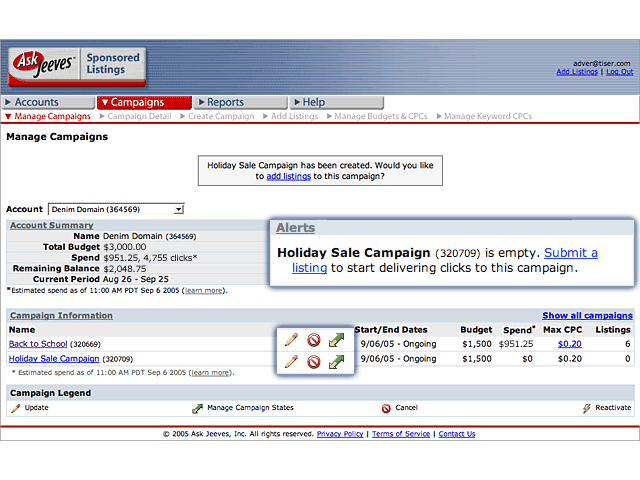Open the Holiday Sale Campaign link

[54, 359]
